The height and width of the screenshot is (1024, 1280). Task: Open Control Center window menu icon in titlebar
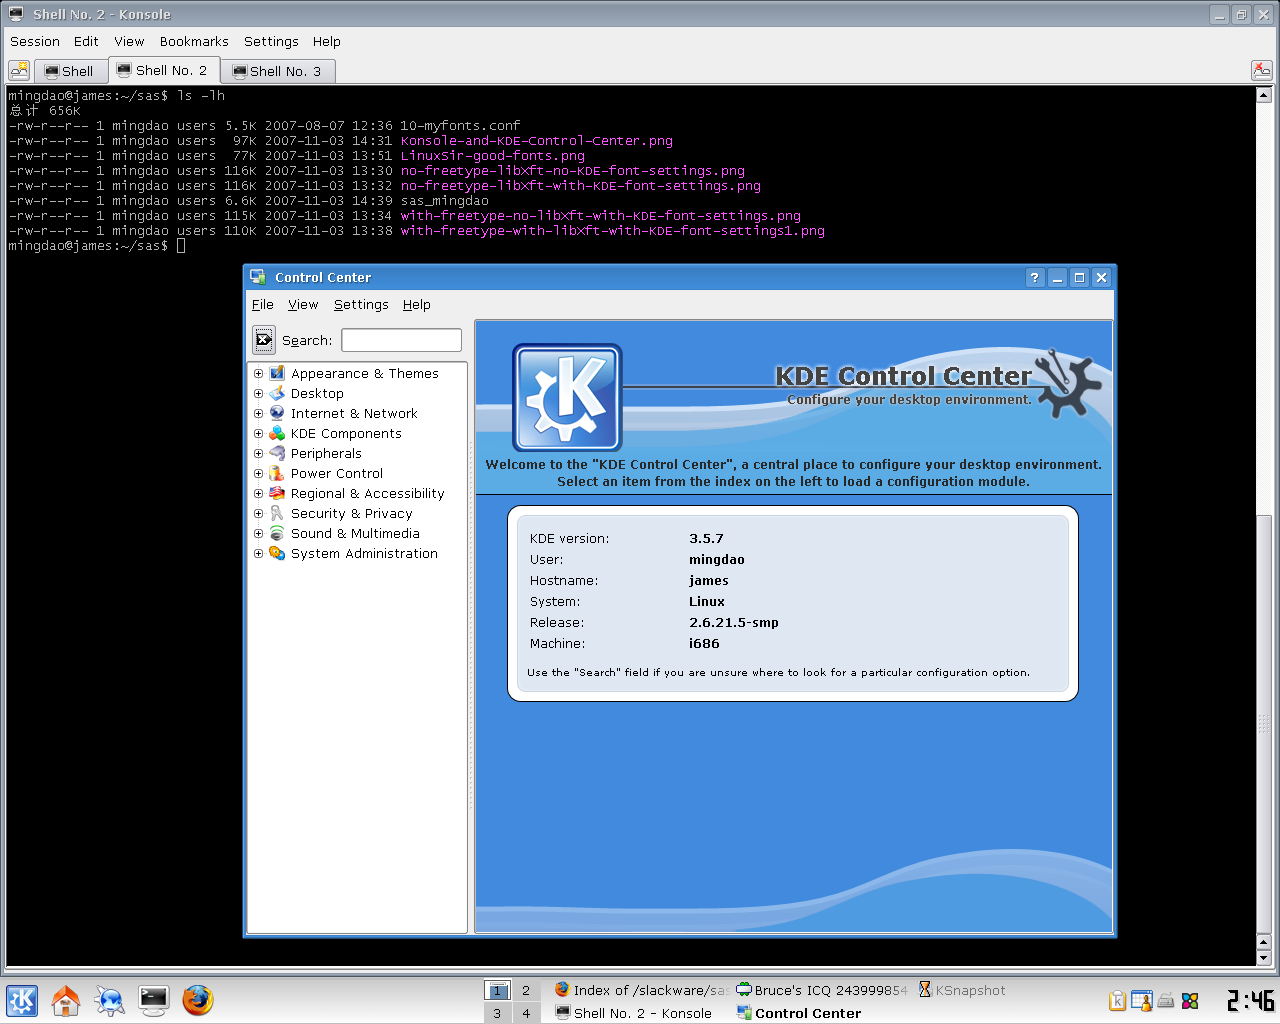[x=258, y=277]
